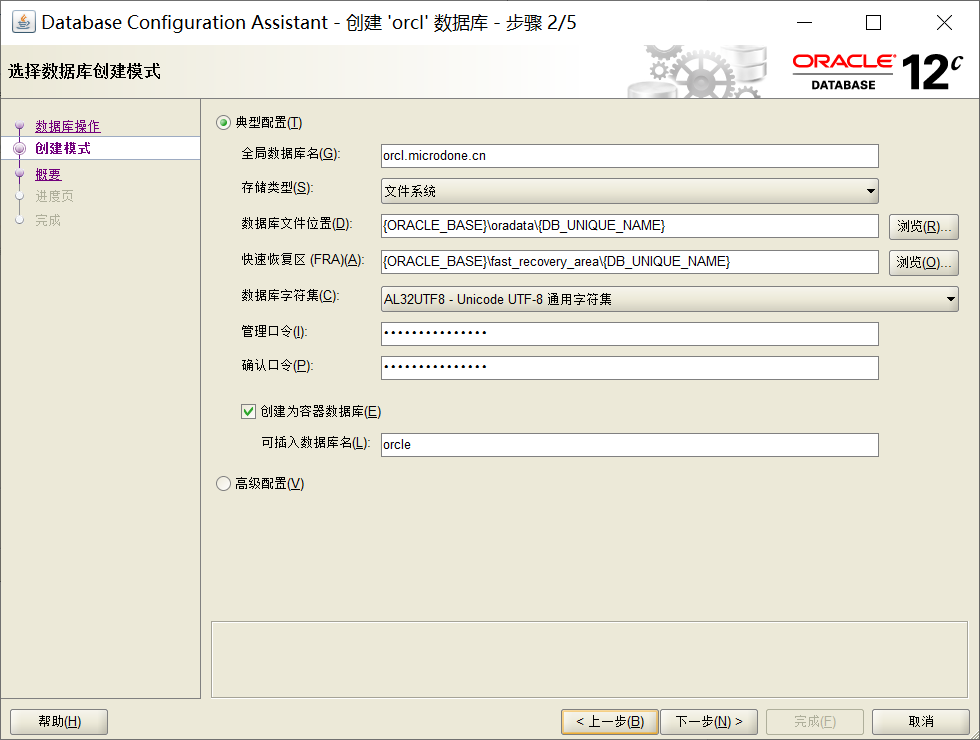The width and height of the screenshot is (980, 740).
Task: Click the 数据库操作 step bullet icon
Action: click(x=19, y=126)
